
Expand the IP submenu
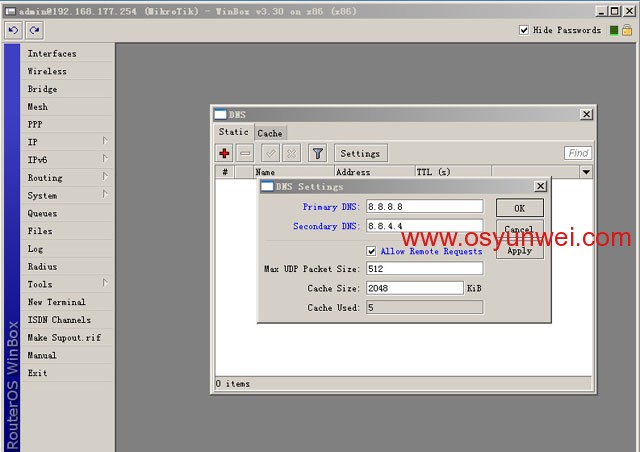coord(105,141)
